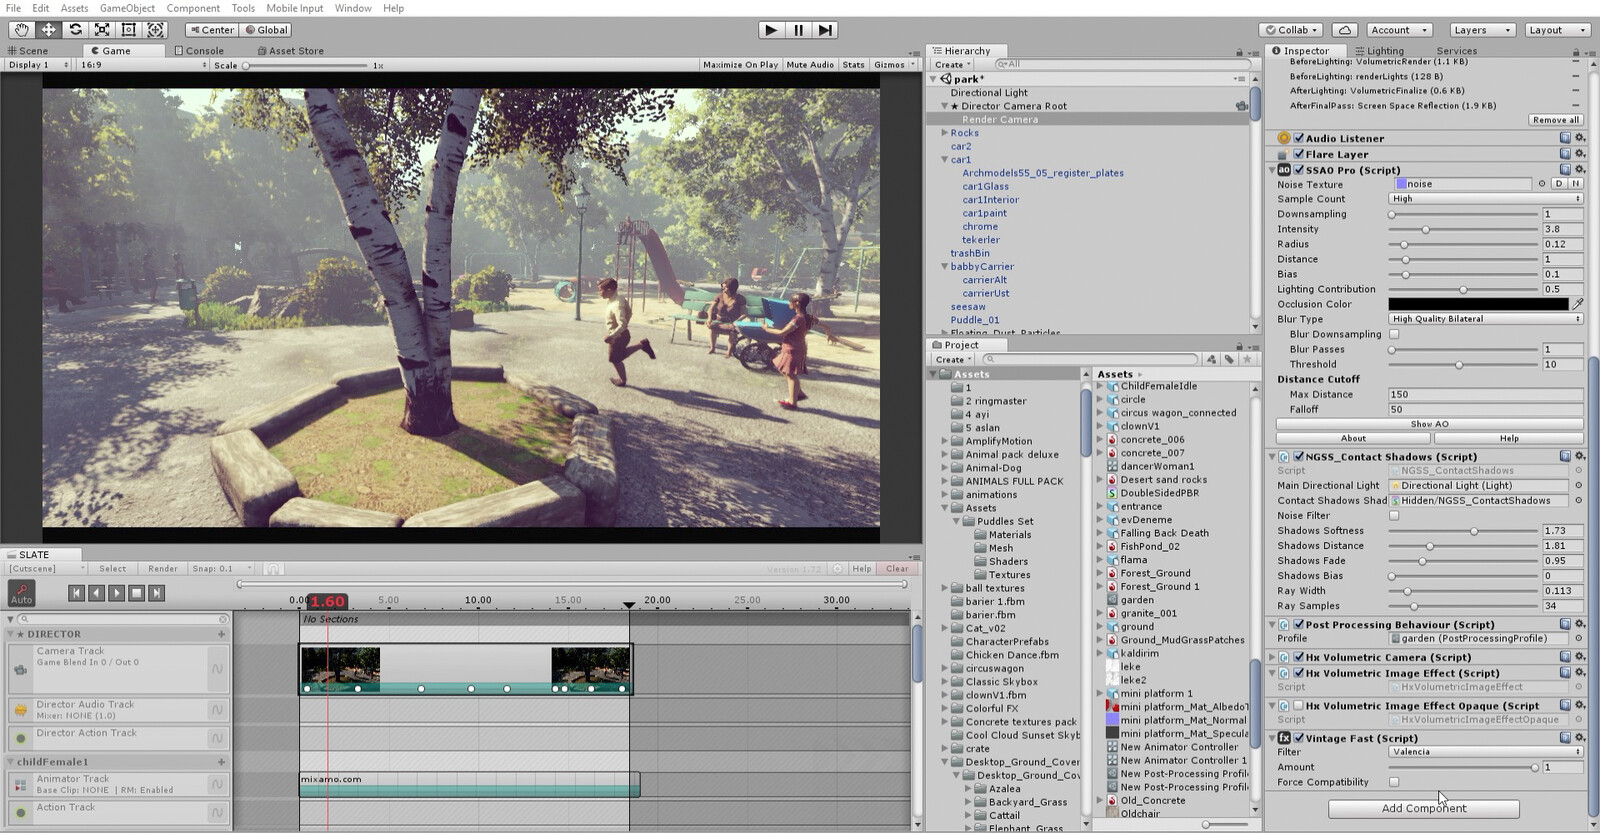Add a track to childFemale1 group
1600x833 pixels.
[221, 762]
